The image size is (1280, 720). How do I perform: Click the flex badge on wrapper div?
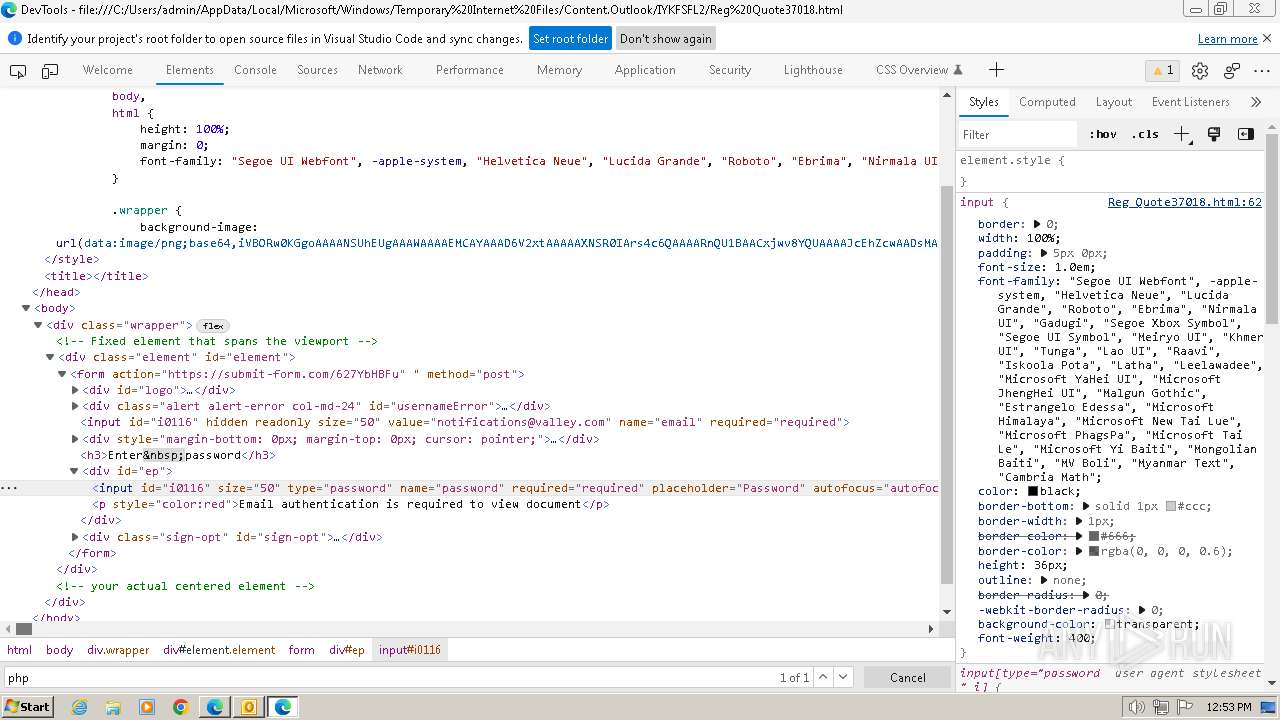(213, 326)
